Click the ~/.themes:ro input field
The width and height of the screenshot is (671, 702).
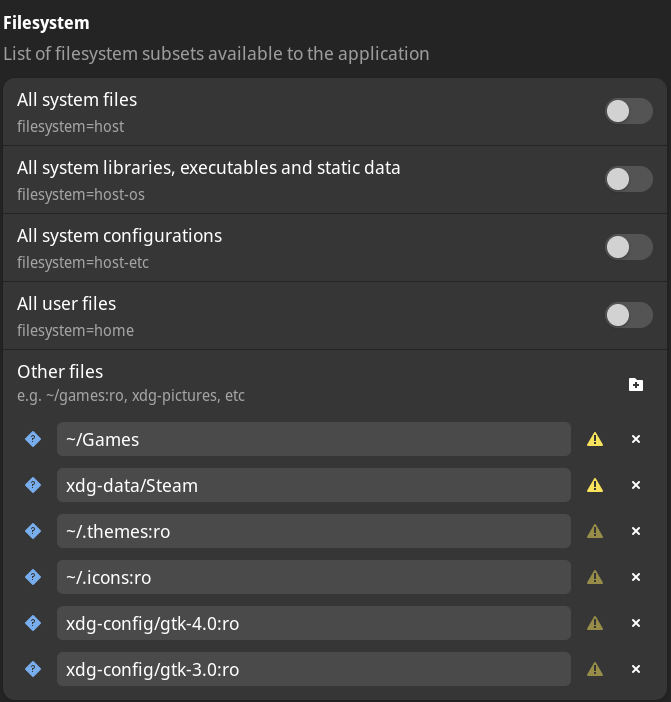tap(313, 531)
